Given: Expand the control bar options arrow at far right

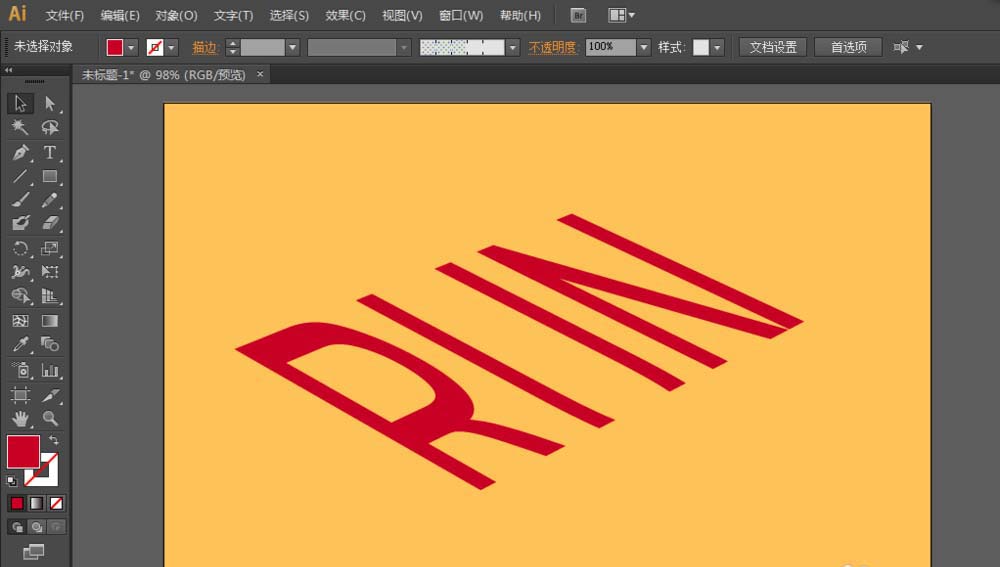Looking at the screenshot, I should point(919,47).
